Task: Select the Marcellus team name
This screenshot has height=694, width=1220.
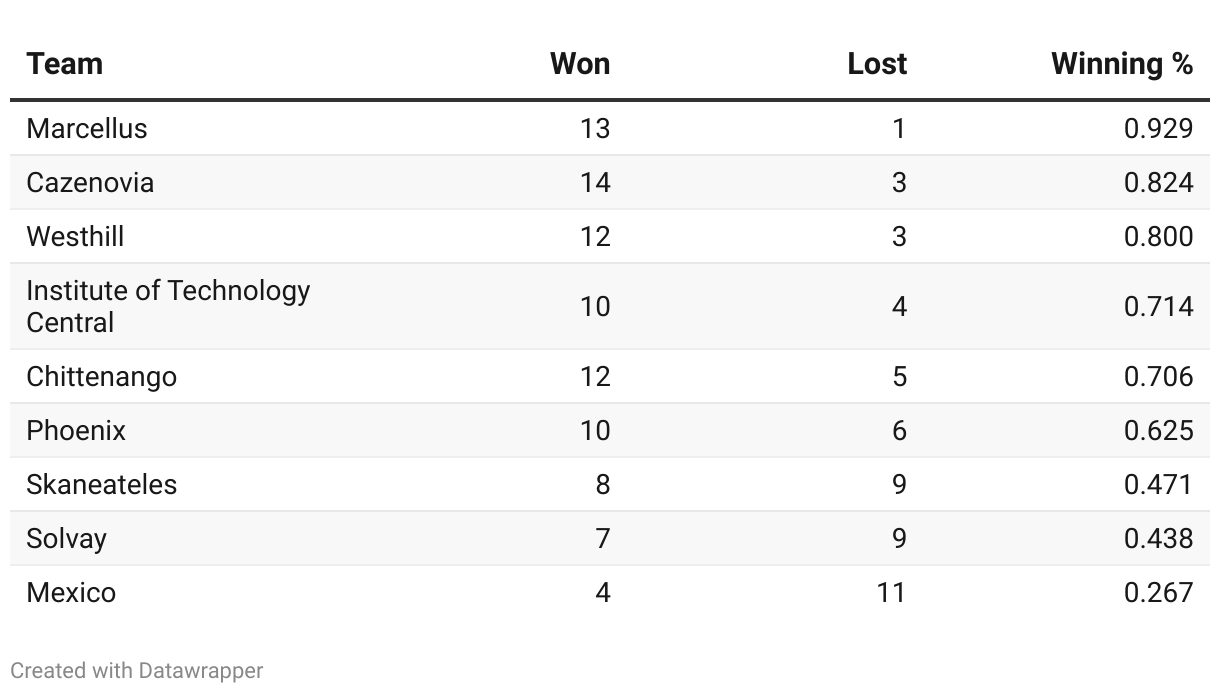Action: point(87,129)
